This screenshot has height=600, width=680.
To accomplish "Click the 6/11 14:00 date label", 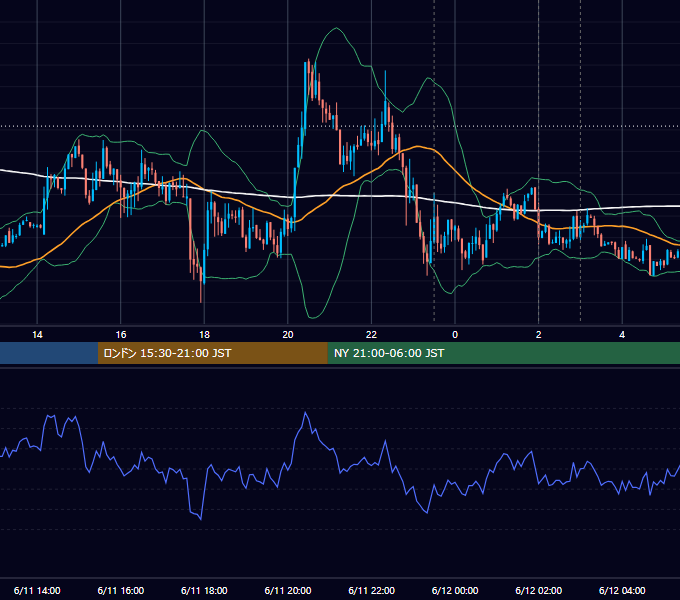I will coord(37,590).
